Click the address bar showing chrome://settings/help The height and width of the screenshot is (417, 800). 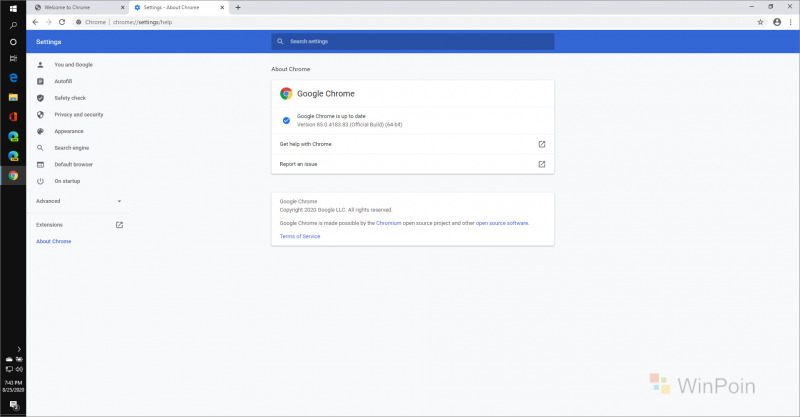[x=412, y=22]
